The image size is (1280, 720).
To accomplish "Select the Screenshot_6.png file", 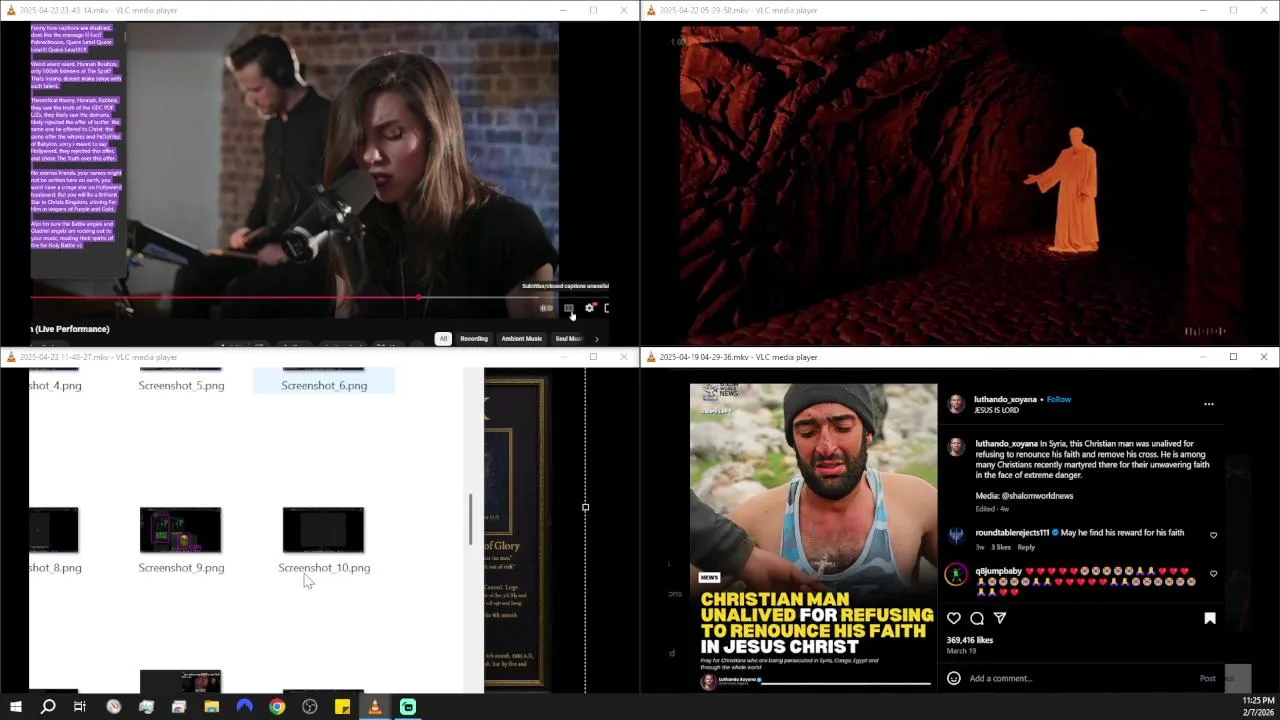I will point(324,381).
